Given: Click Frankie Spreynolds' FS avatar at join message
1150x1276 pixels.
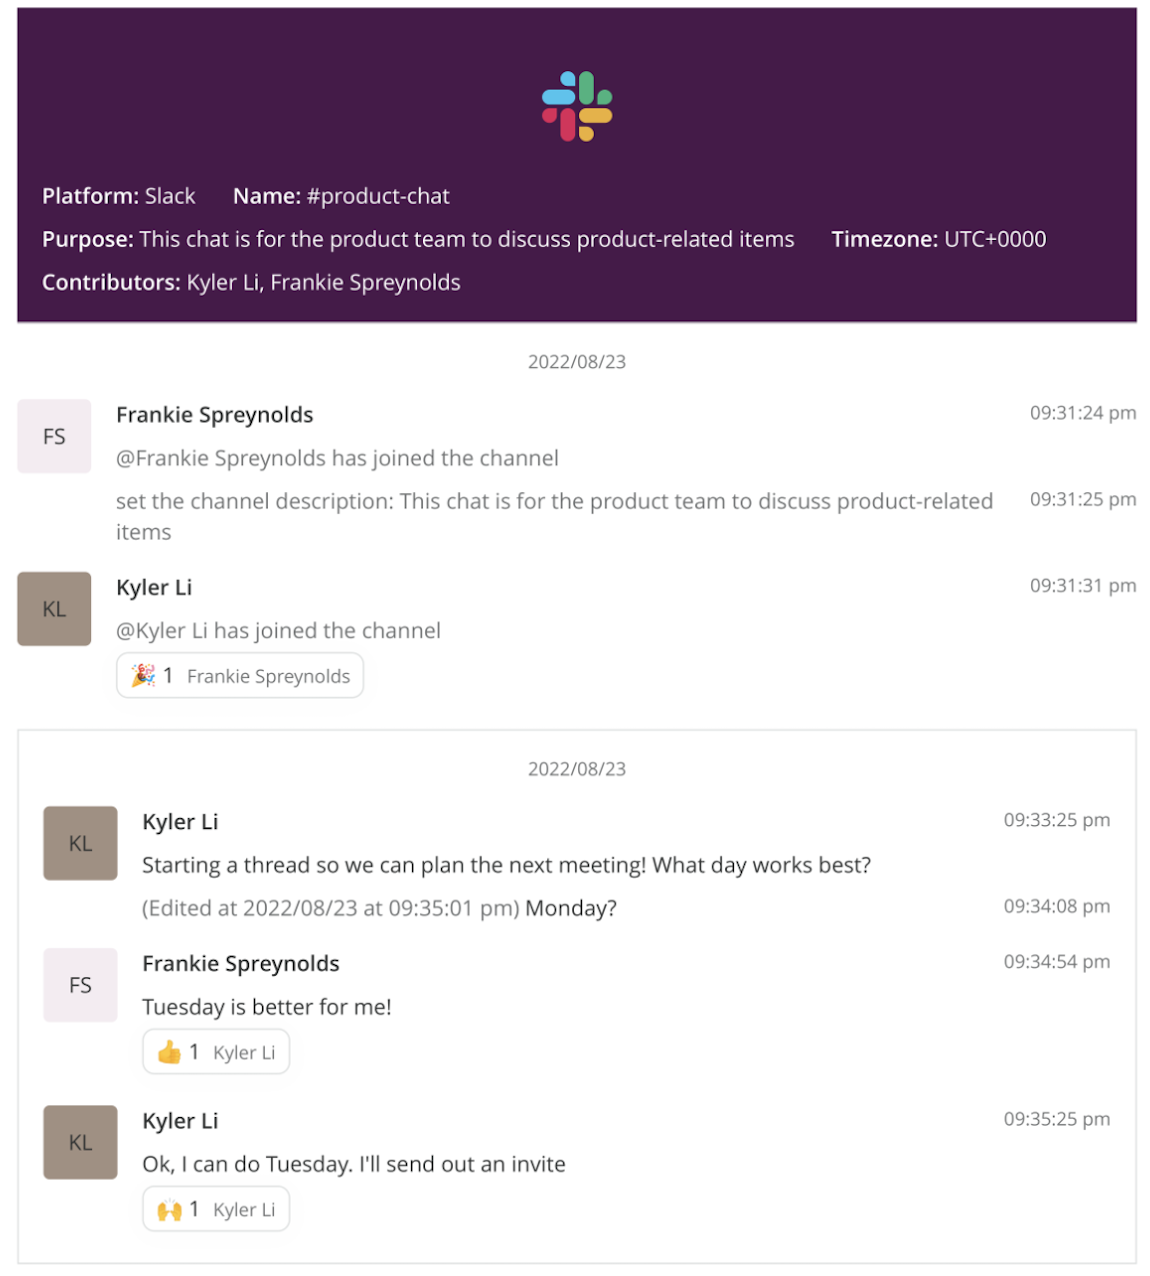Looking at the screenshot, I should pos(54,436).
